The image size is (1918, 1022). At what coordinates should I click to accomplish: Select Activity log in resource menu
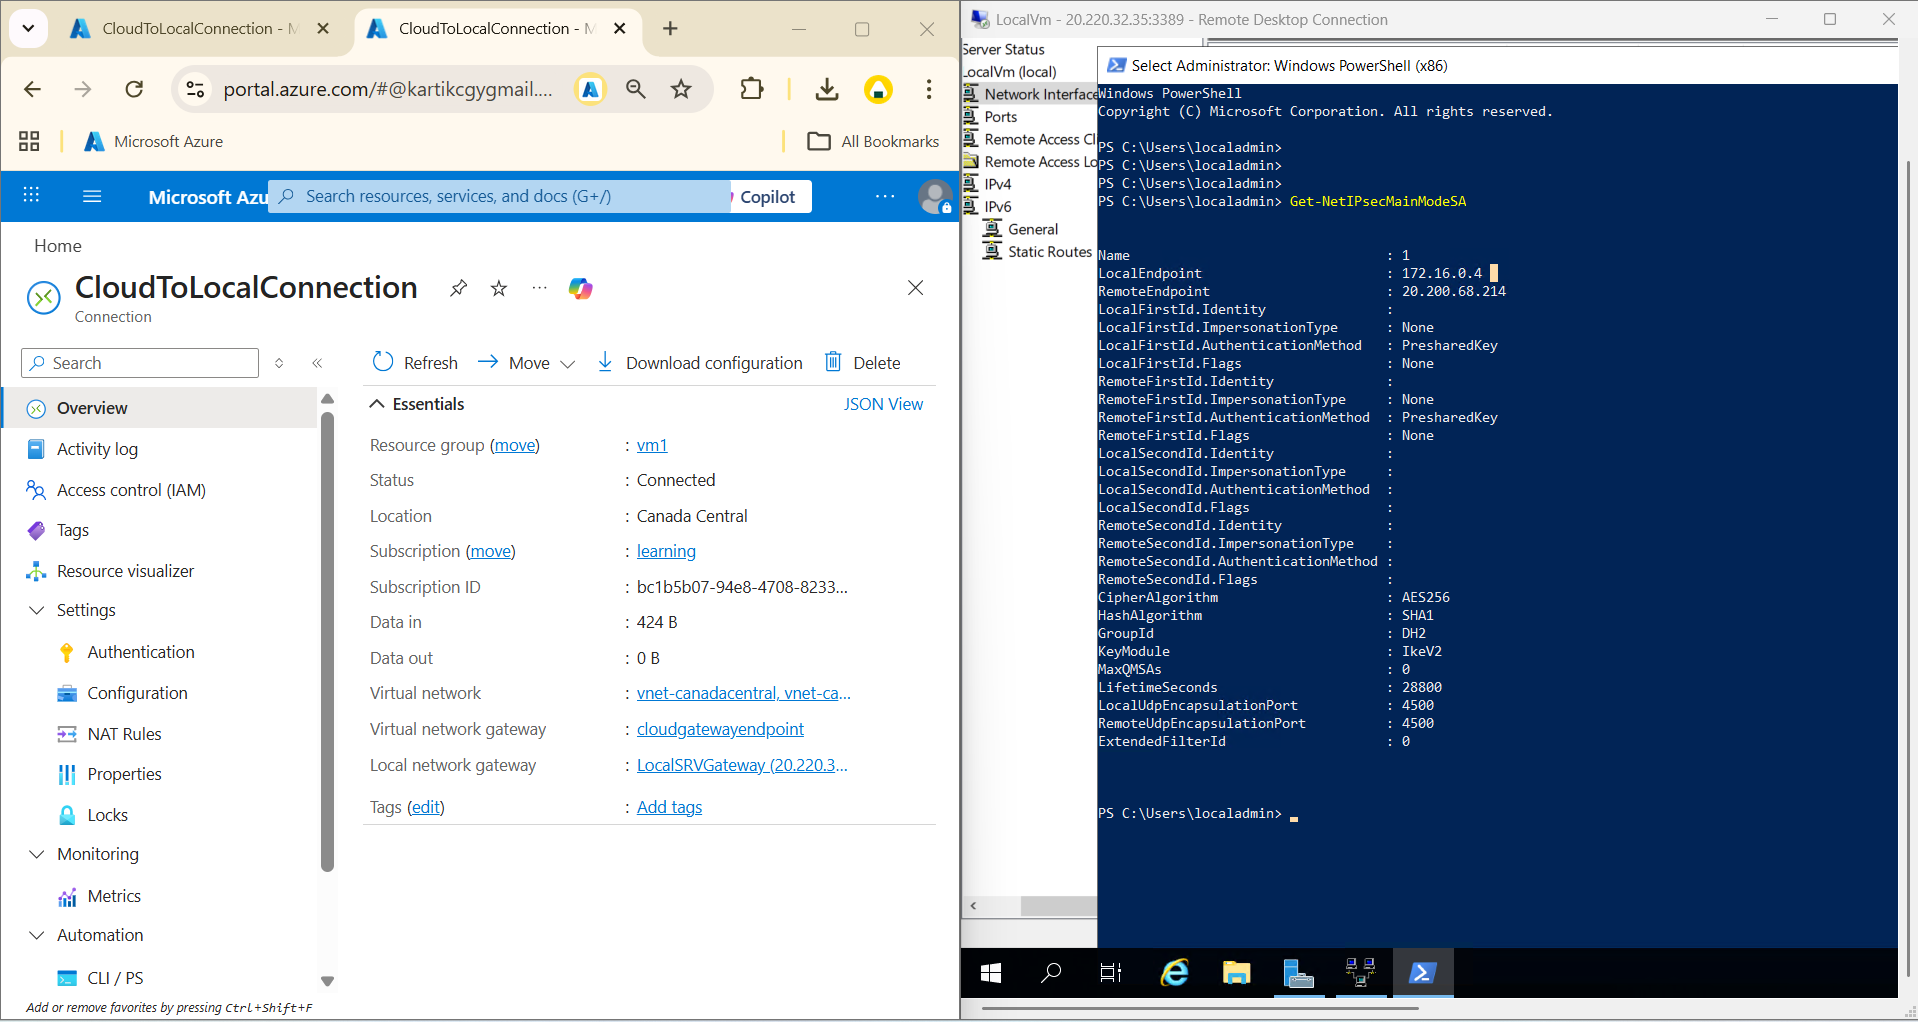coord(97,449)
